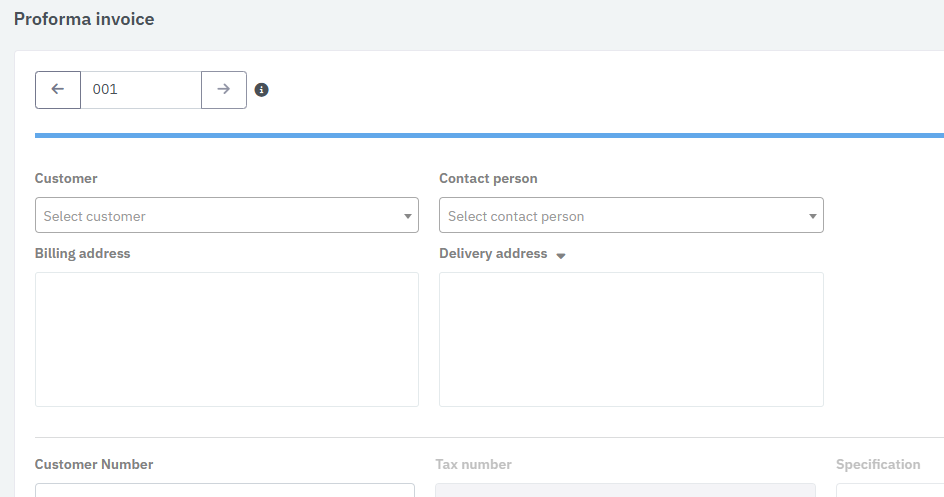Click the next invoice number arrow
944x497 pixels.
coord(224,90)
